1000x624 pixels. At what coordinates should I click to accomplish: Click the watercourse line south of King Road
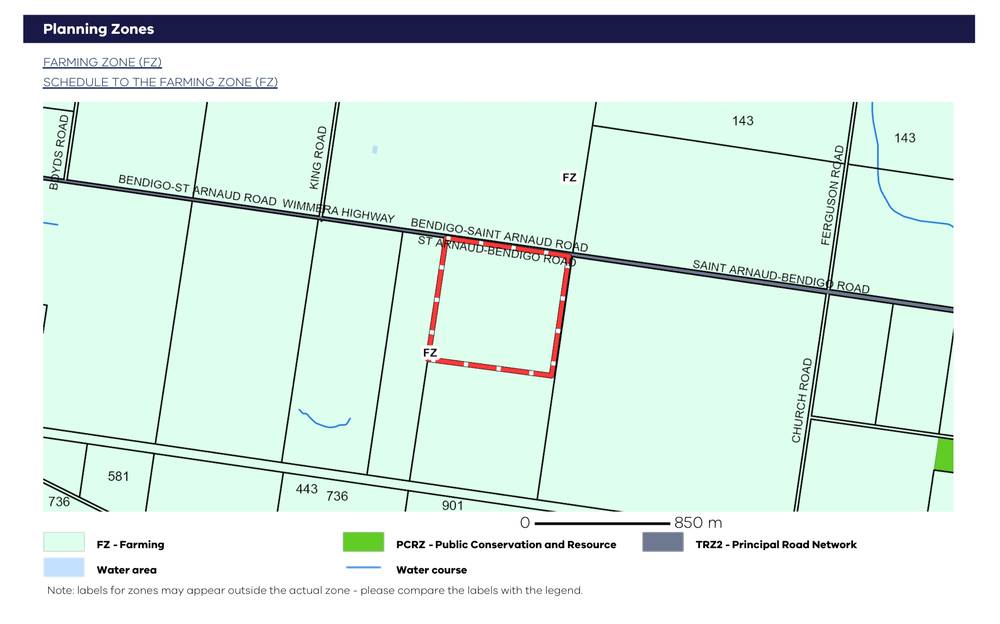[x=325, y=422]
